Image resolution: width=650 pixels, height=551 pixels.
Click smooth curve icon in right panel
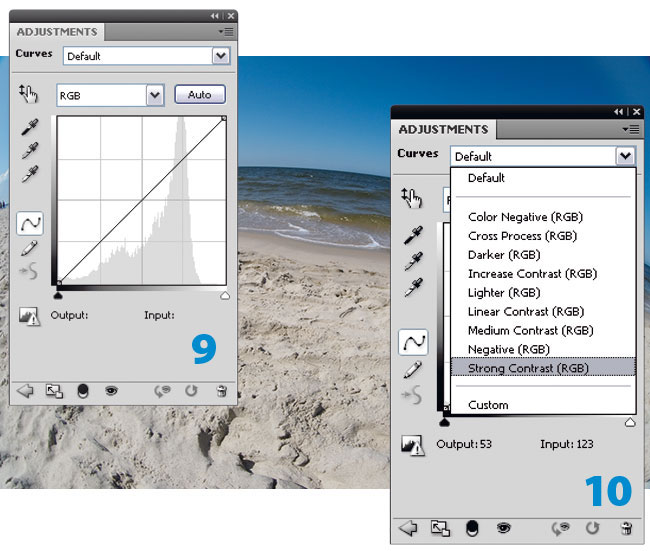click(412, 395)
